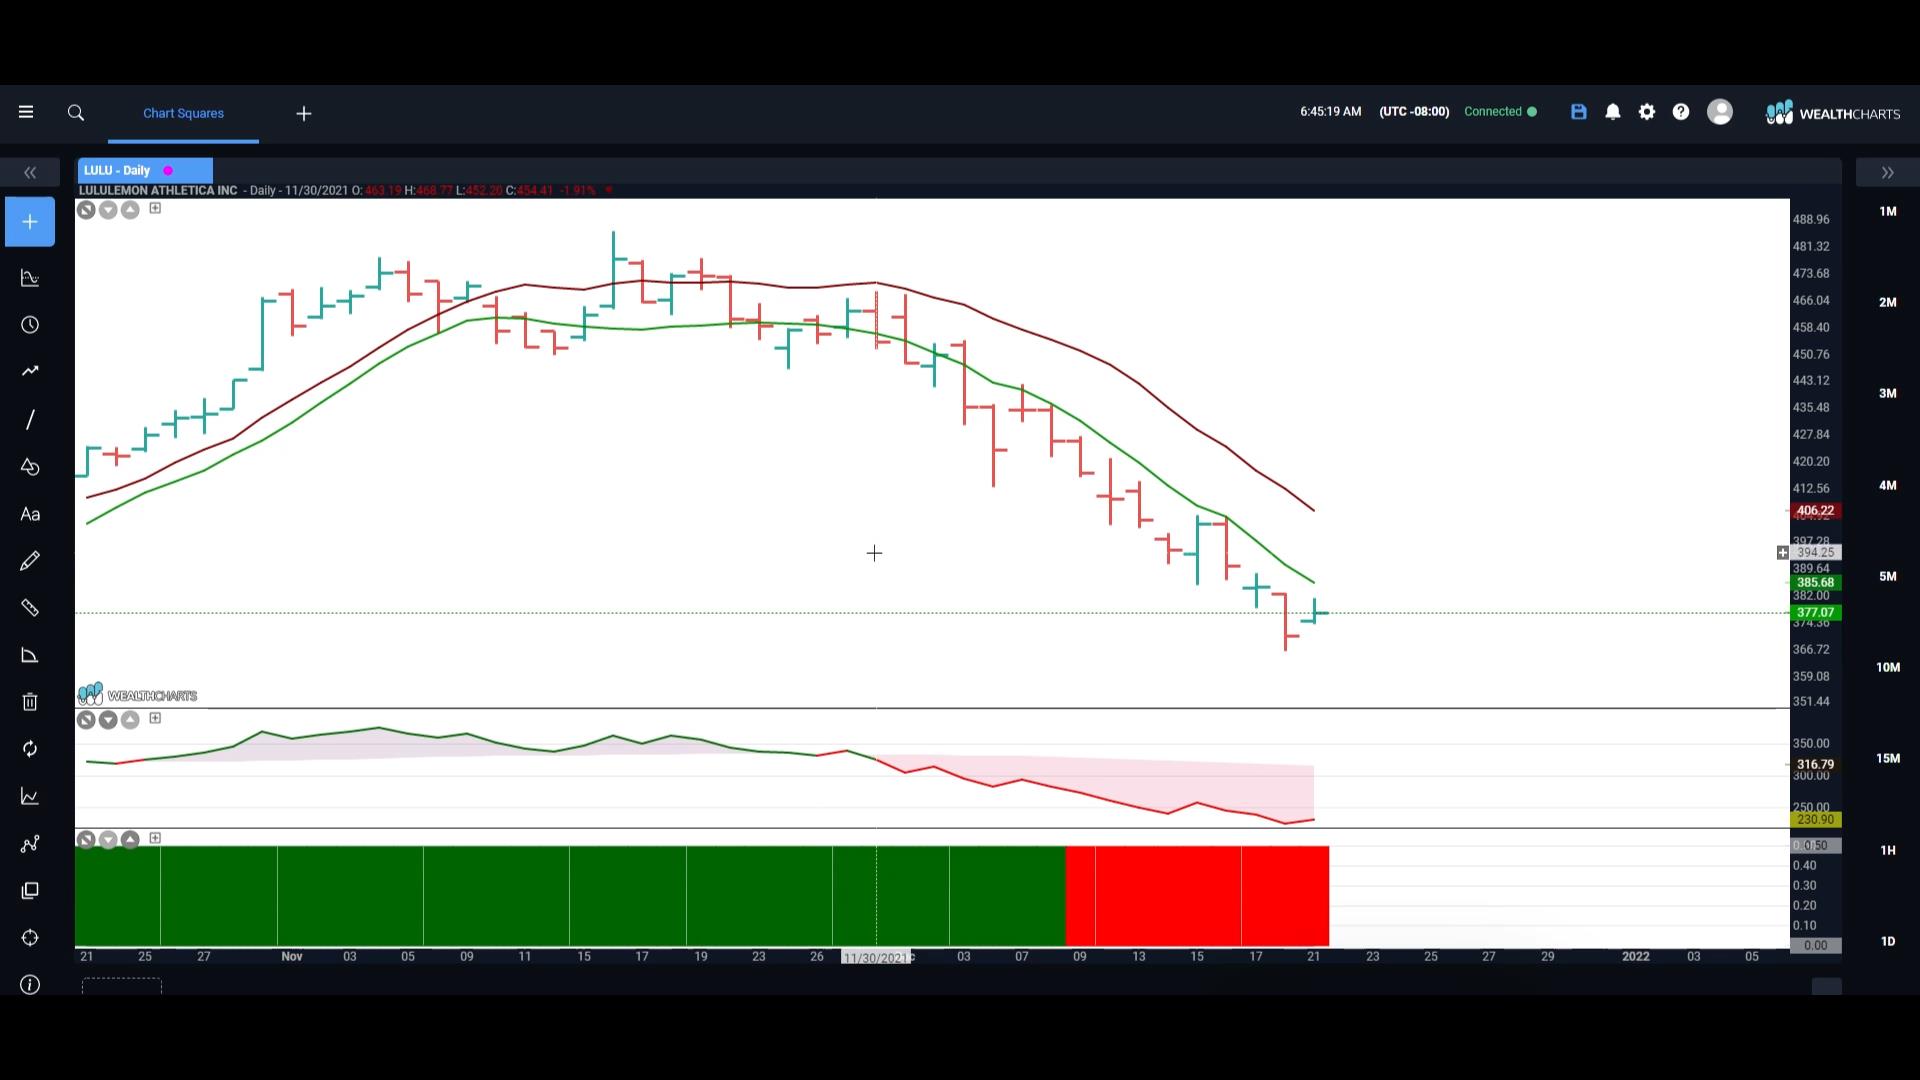Screen dimensions: 1920x1080
Task: Open the user profile avatar
Action: pos(1720,112)
